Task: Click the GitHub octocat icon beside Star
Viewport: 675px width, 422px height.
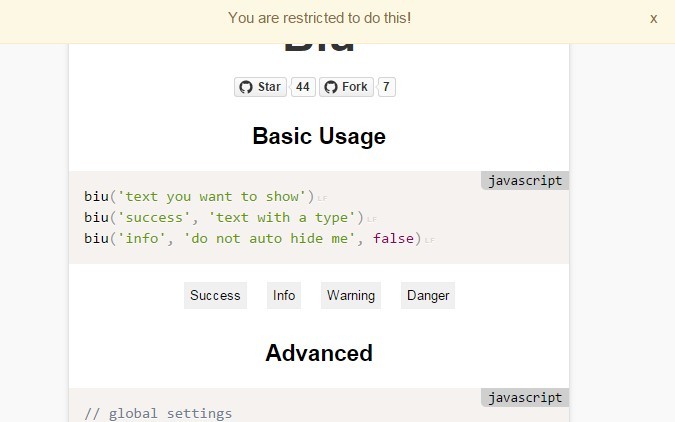Action: pyautogui.click(x=246, y=87)
